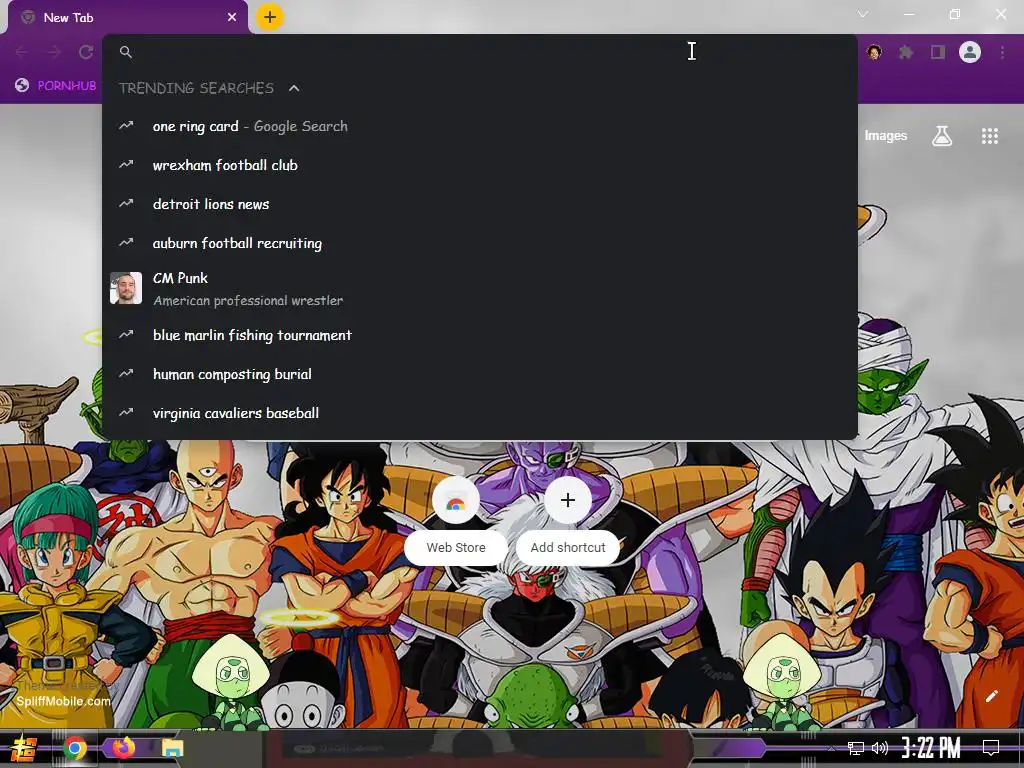Image resolution: width=1024 pixels, height=768 pixels.
Task: Open the notification center icon
Action: point(991,748)
